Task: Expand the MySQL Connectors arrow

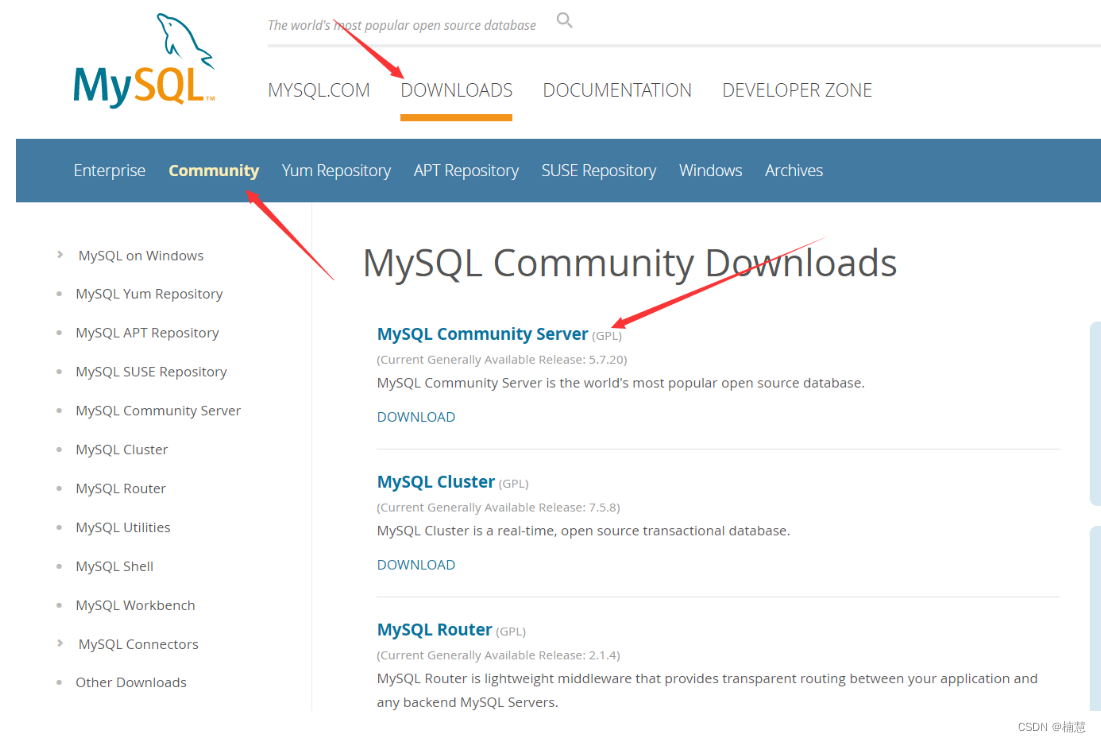Action: pyautogui.click(x=60, y=643)
